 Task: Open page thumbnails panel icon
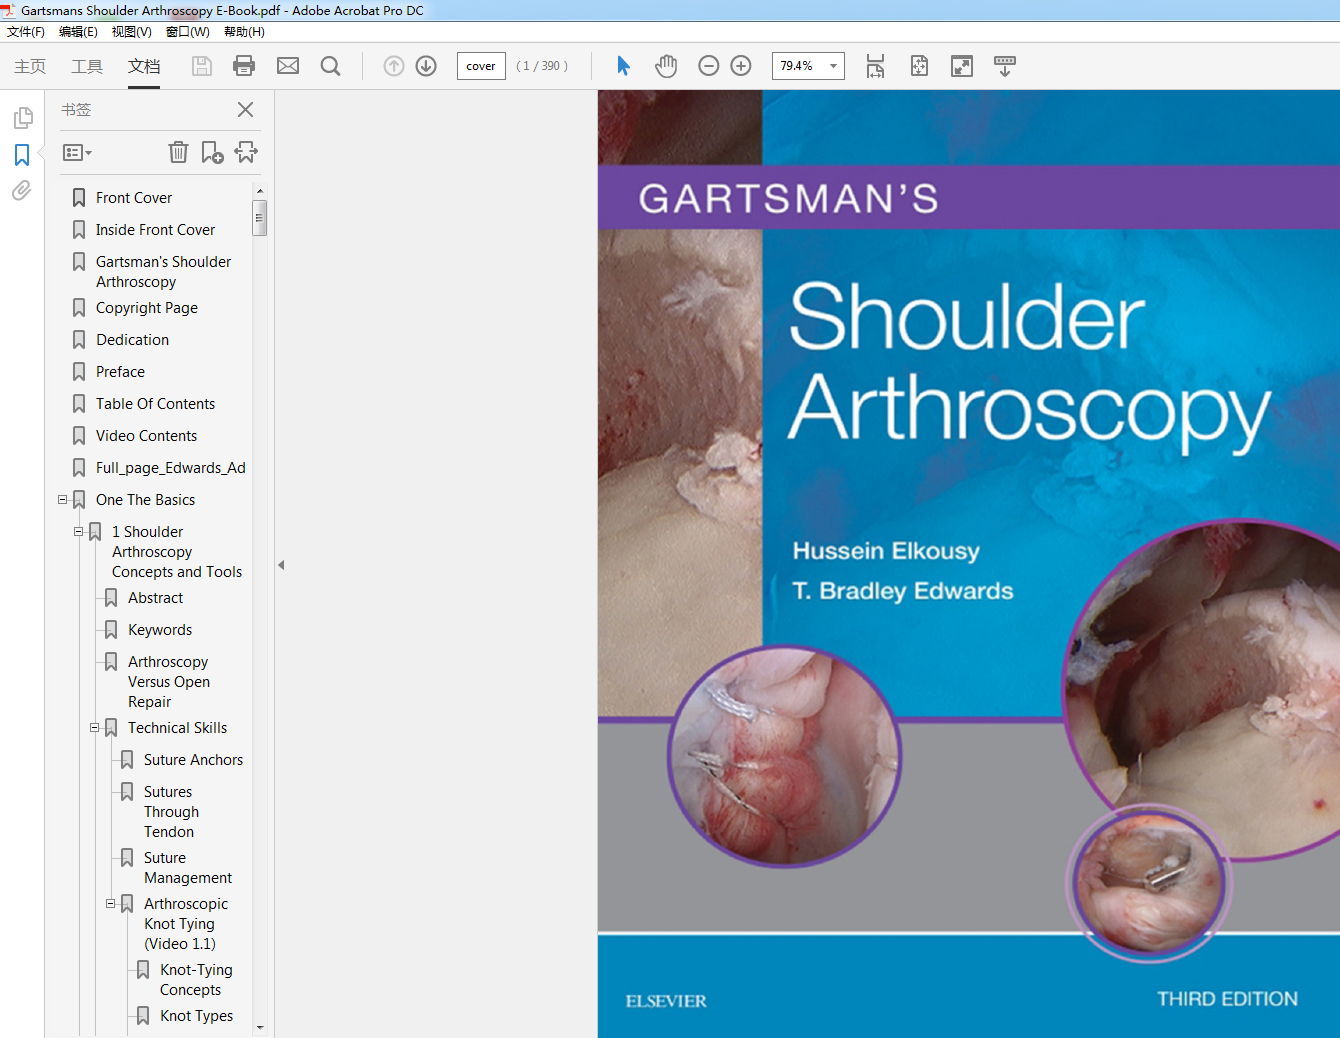22,118
